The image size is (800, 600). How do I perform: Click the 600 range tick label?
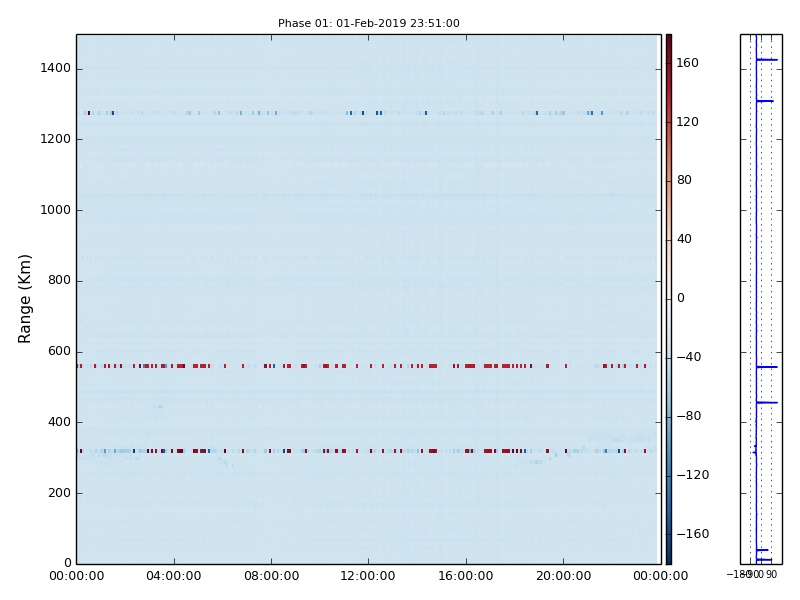(59, 351)
